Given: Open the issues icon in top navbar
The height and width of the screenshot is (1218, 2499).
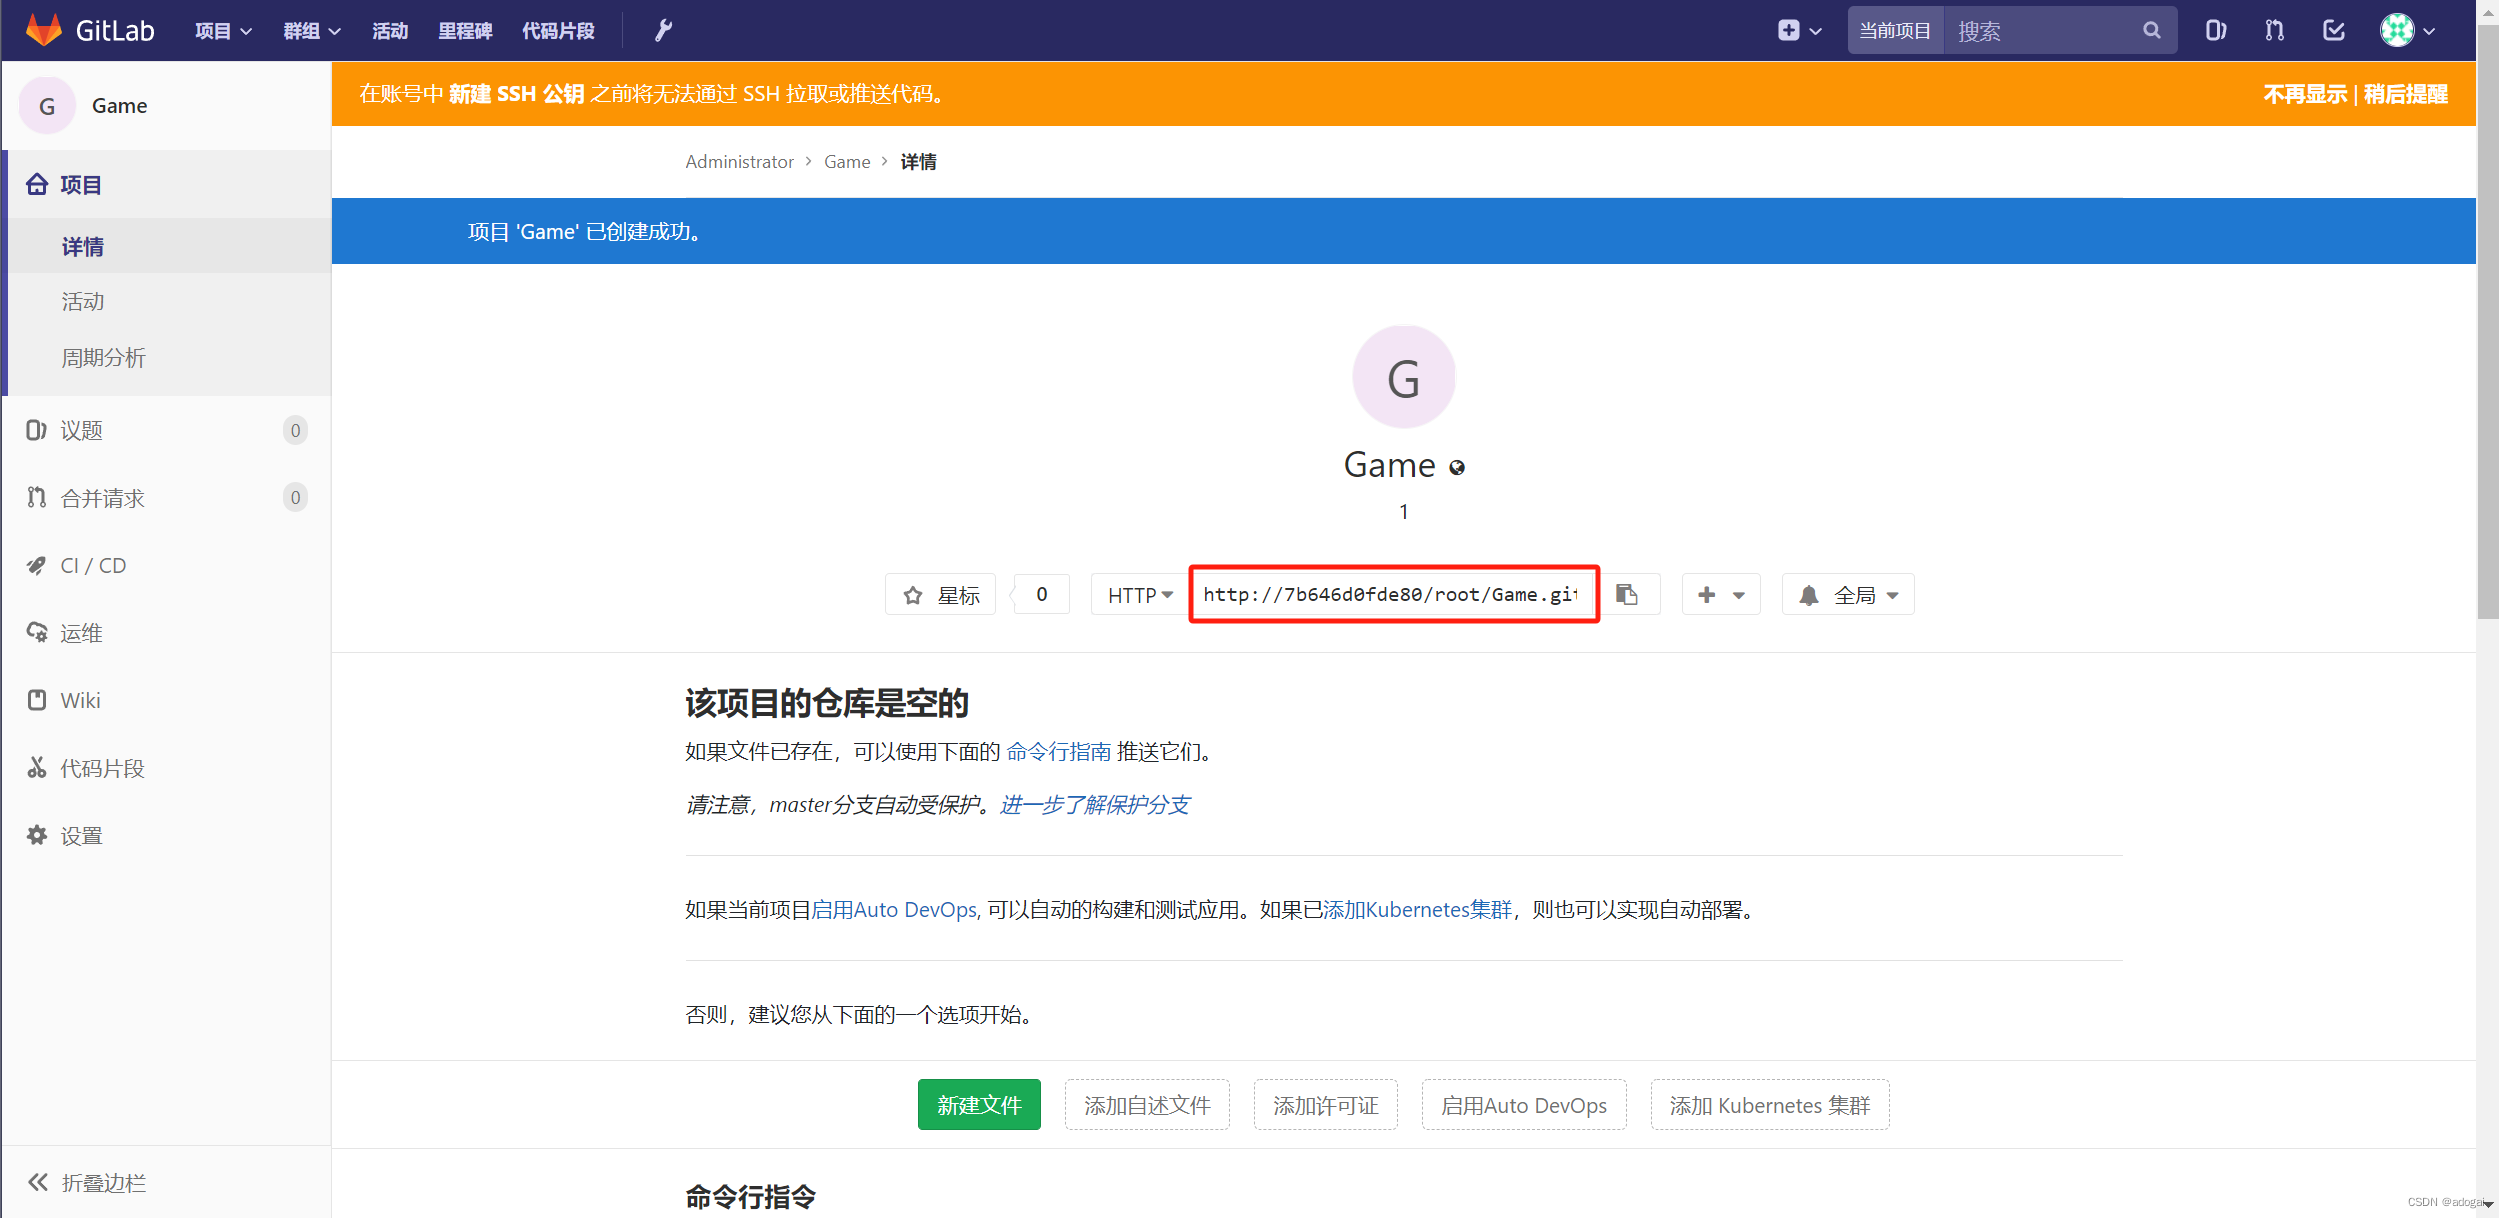Looking at the screenshot, I should point(2215,31).
